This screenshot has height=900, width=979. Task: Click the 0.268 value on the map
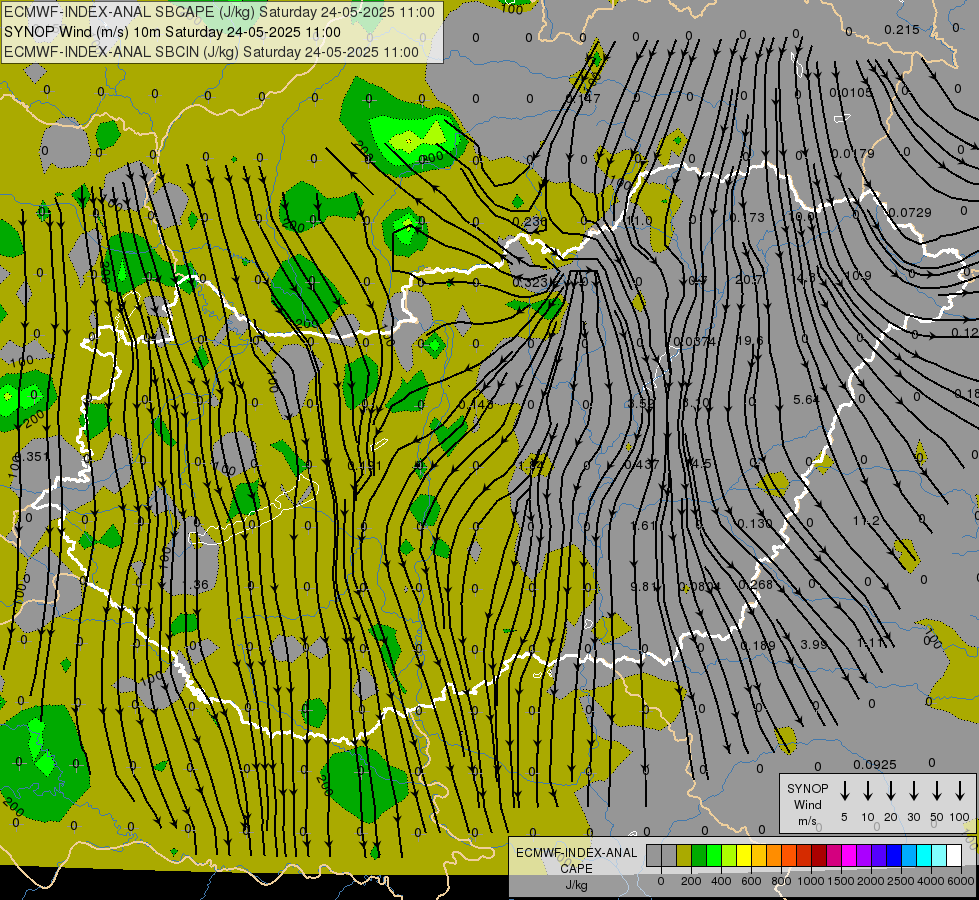pyautogui.click(x=755, y=585)
